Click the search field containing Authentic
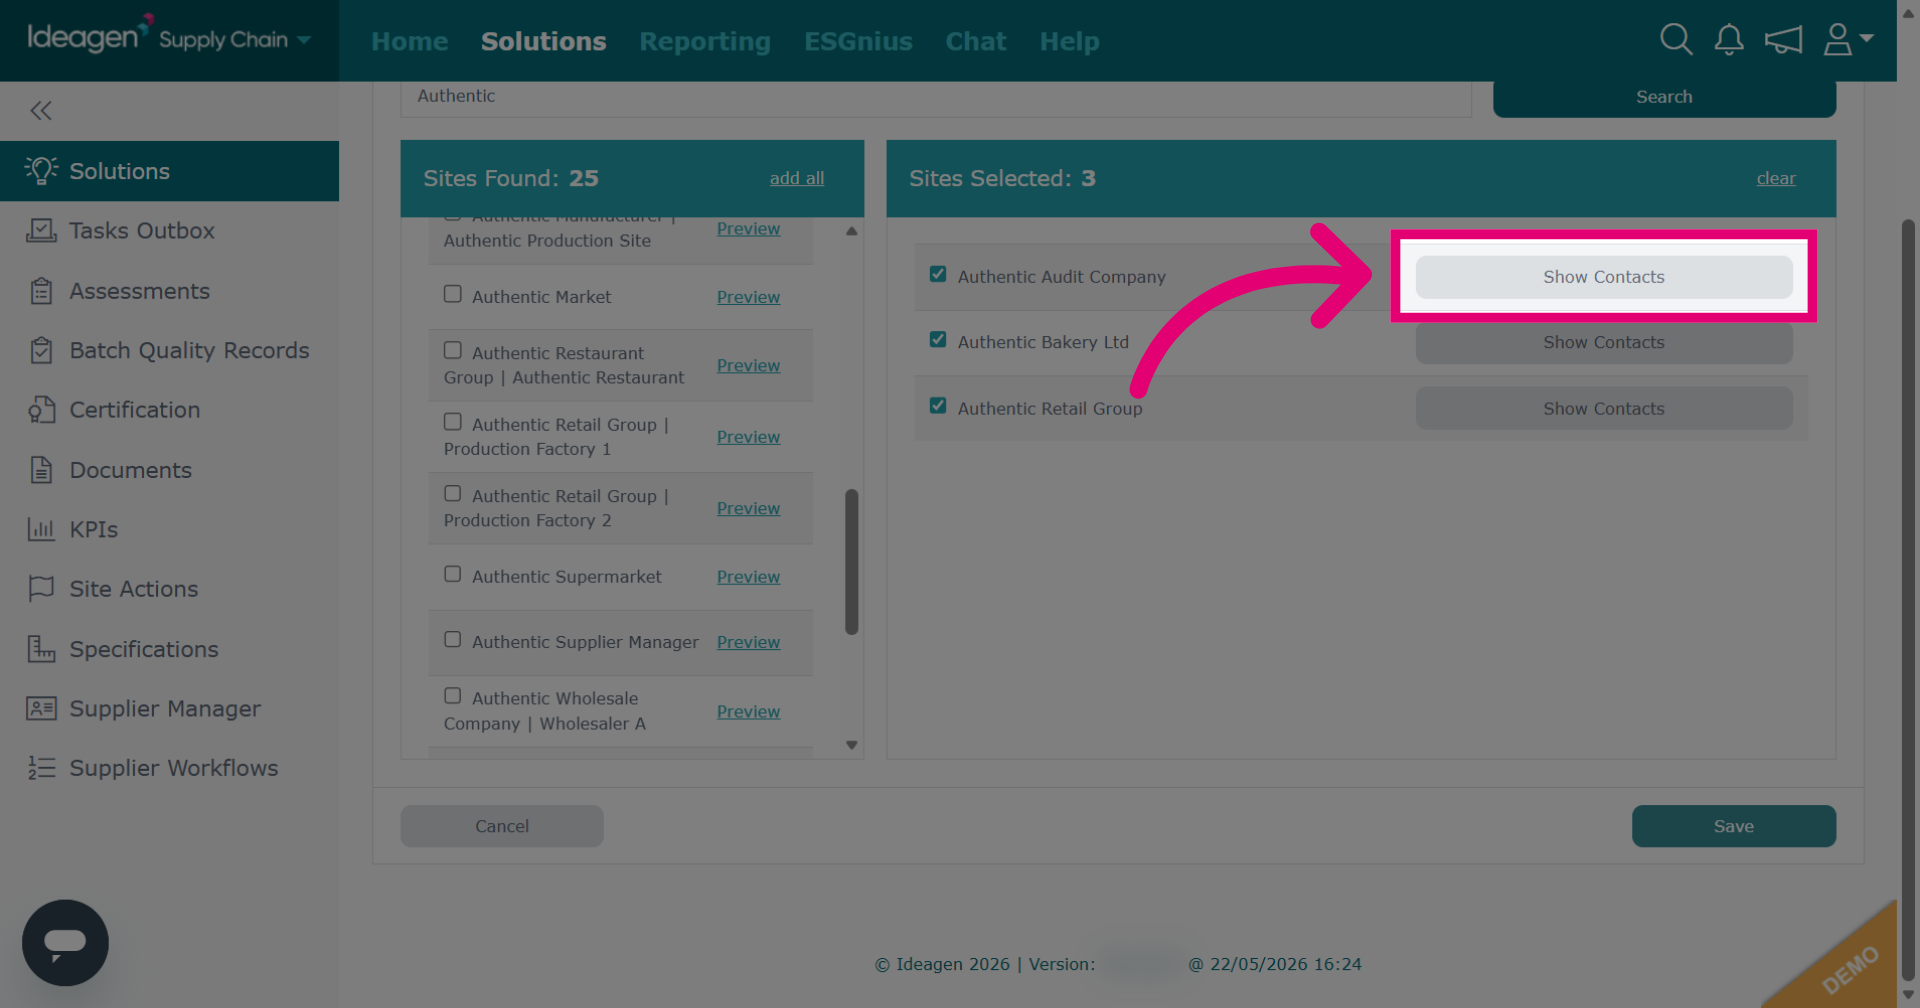This screenshot has height=1008, width=1920. pyautogui.click(x=936, y=98)
